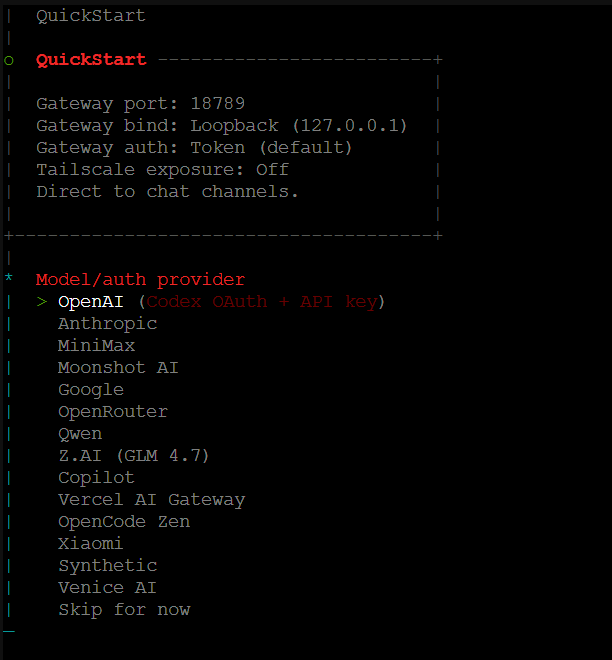Select the Qwen provider entry
This screenshot has height=660, width=612.
(80, 434)
